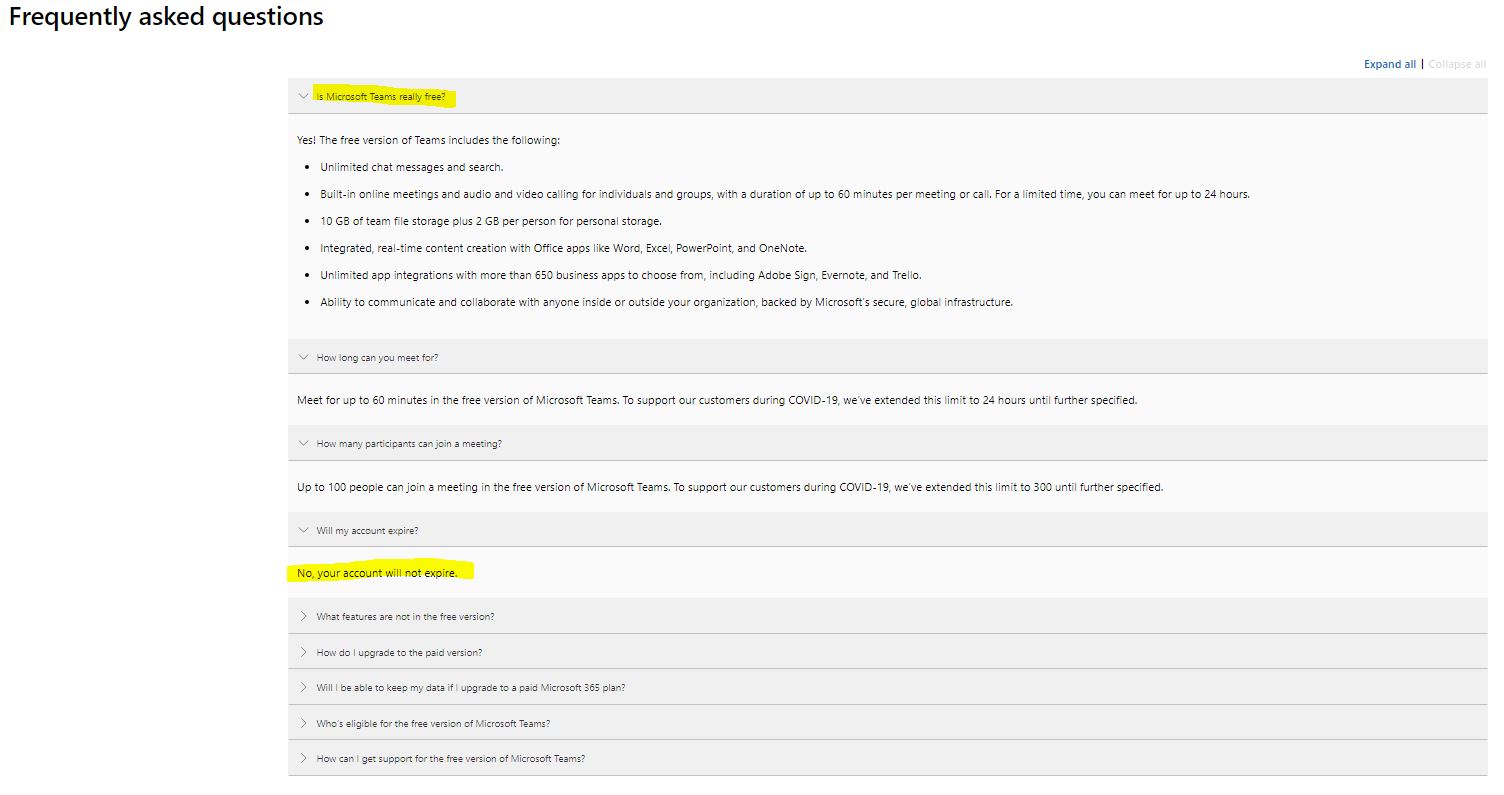Image resolution: width=1504 pixels, height=795 pixels.
Task: Click 'No, your account will not expire.' answer
Action: (377, 574)
